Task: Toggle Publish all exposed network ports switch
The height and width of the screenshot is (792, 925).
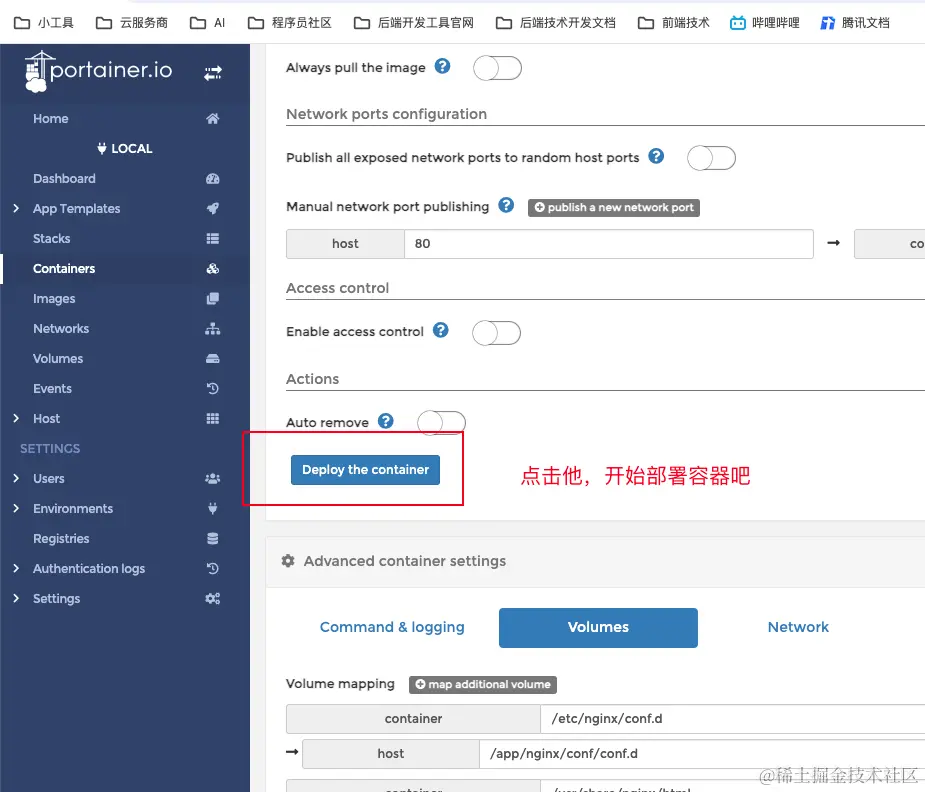Action: click(711, 158)
